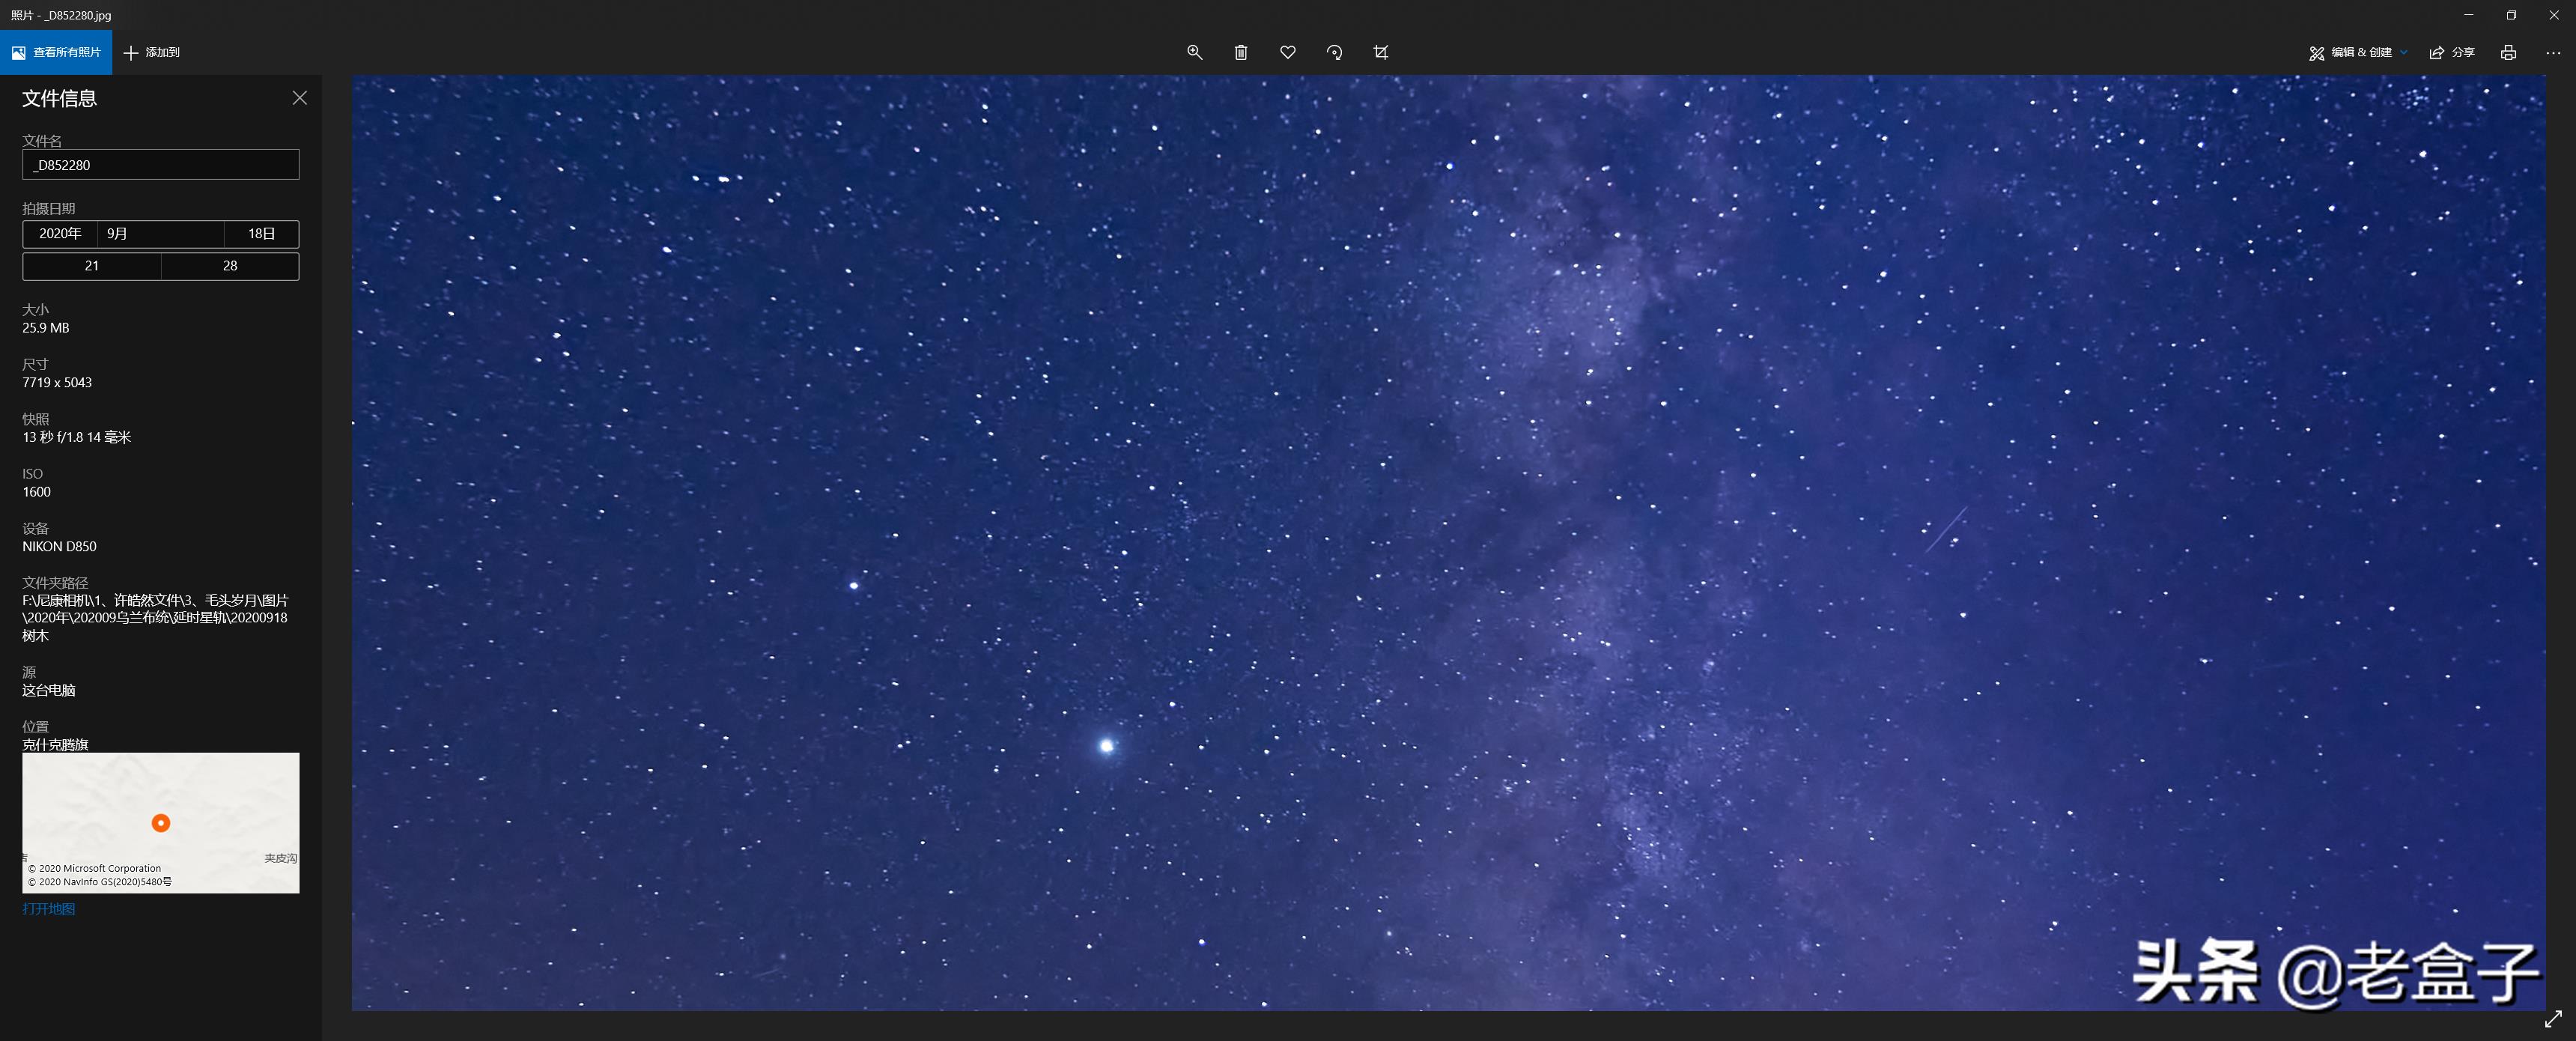Open the crop tool icon
Viewport: 2576px width, 1041px height.
click(1381, 52)
